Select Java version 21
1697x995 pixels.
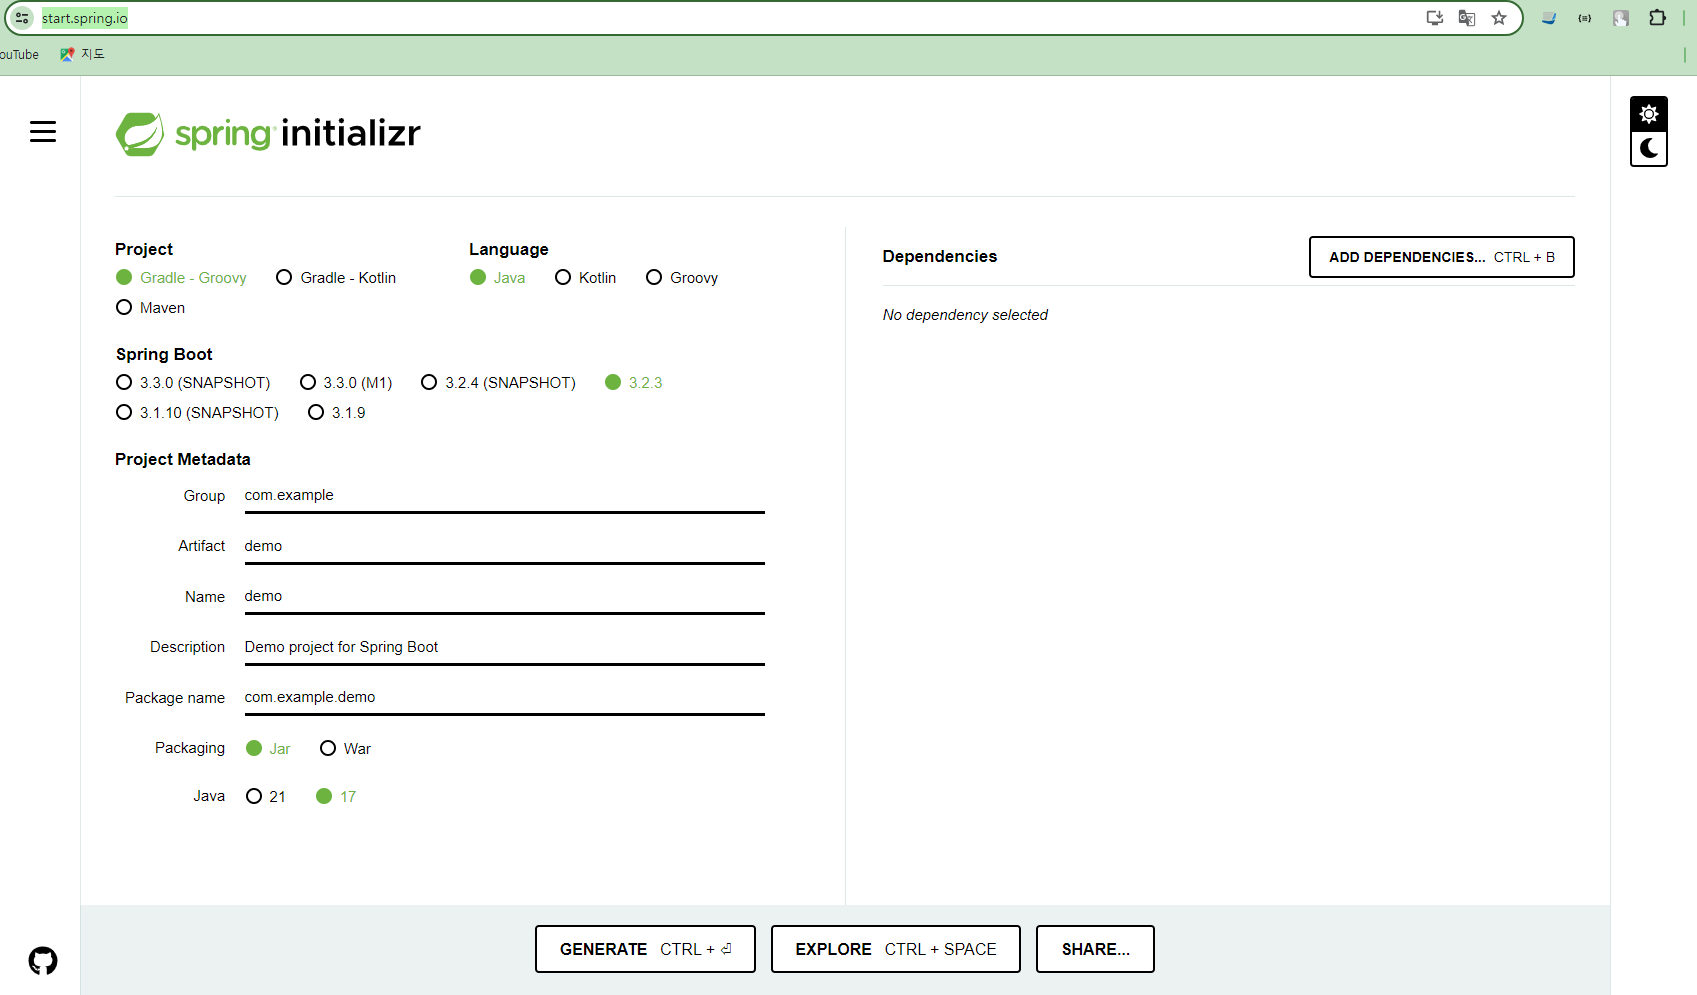(266, 797)
